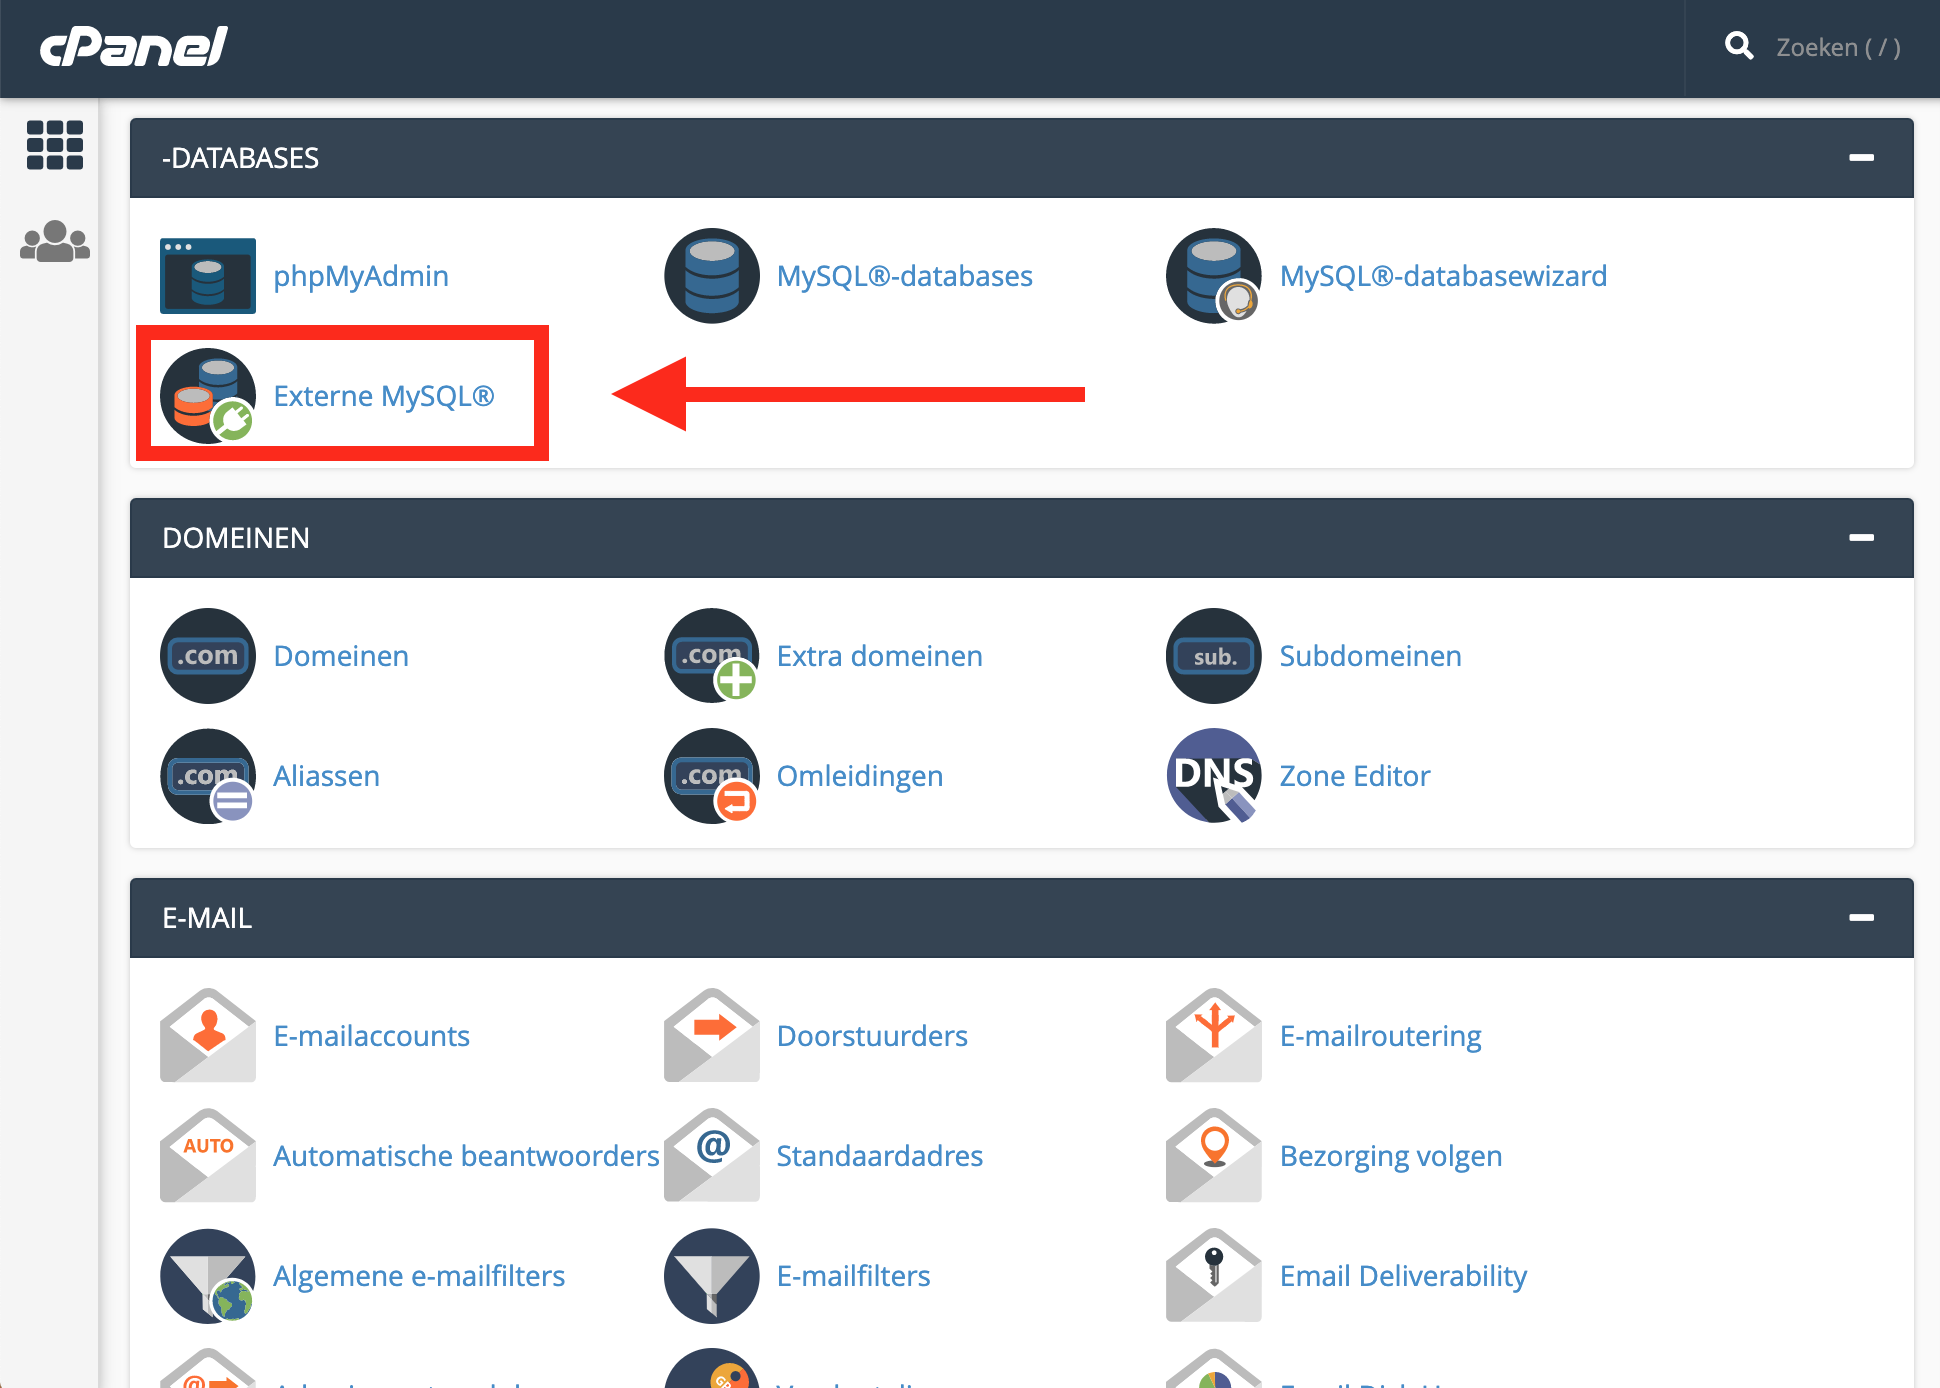Open the Domeinen .com icon
This screenshot has height=1388, width=1940.
coord(208,656)
